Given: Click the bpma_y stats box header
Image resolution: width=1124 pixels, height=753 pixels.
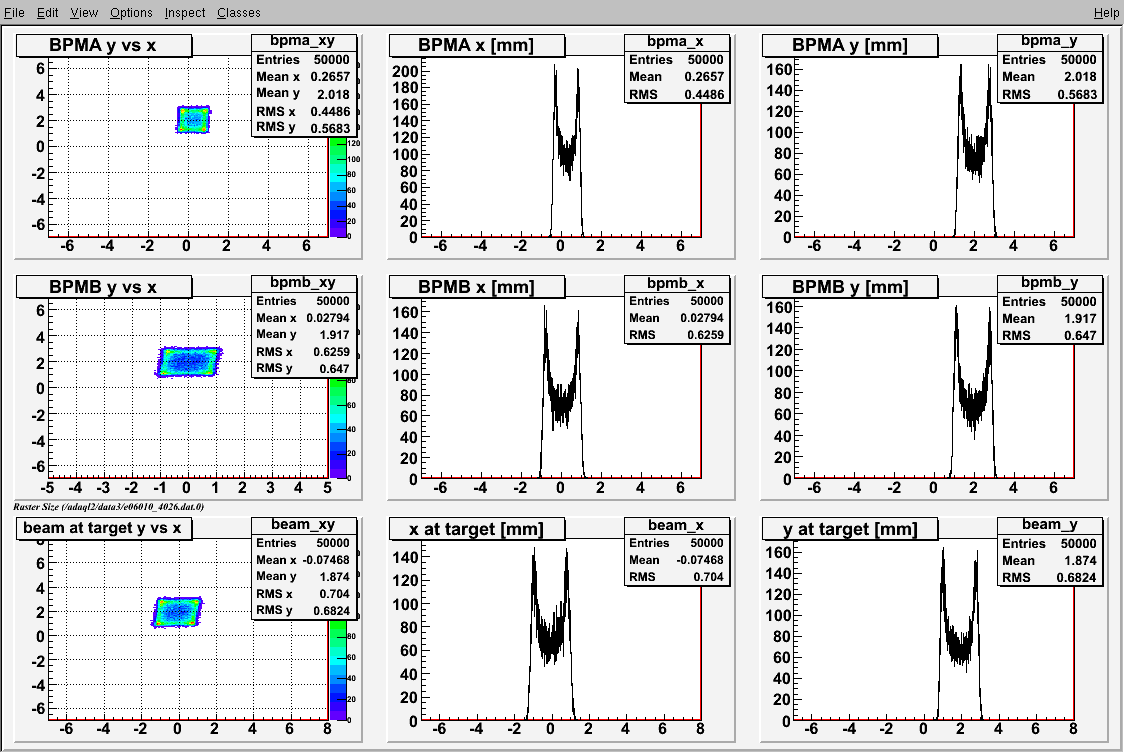Looking at the screenshot, I should (1049, 41).
